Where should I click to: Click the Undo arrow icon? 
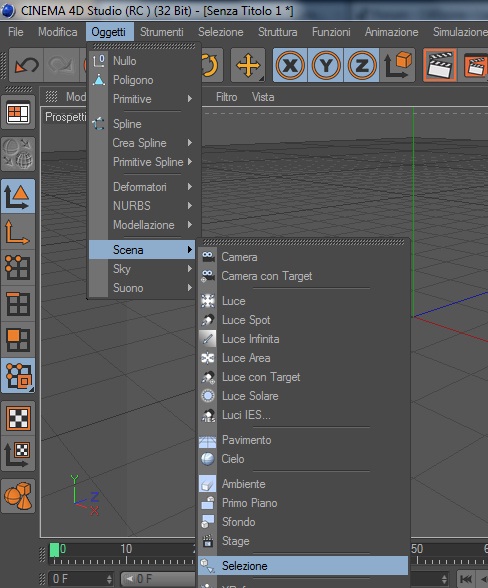click(27, 65)
